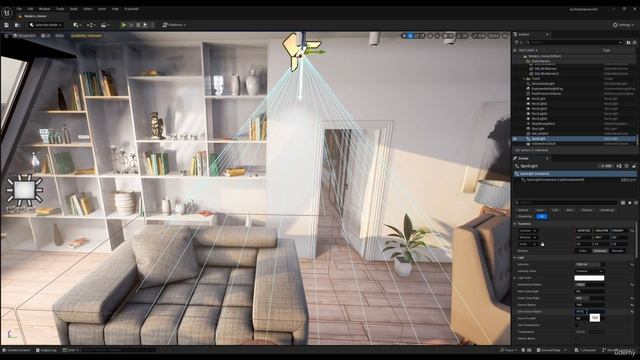Collapse the Transform section
The width and height of the screenshot is (640, 360).
(x=515, y=224)
